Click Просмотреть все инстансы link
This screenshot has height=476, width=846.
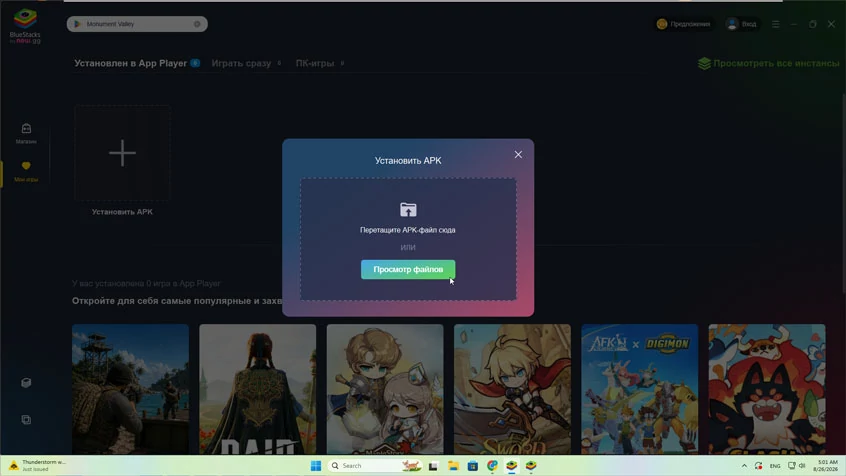(769, 63)
